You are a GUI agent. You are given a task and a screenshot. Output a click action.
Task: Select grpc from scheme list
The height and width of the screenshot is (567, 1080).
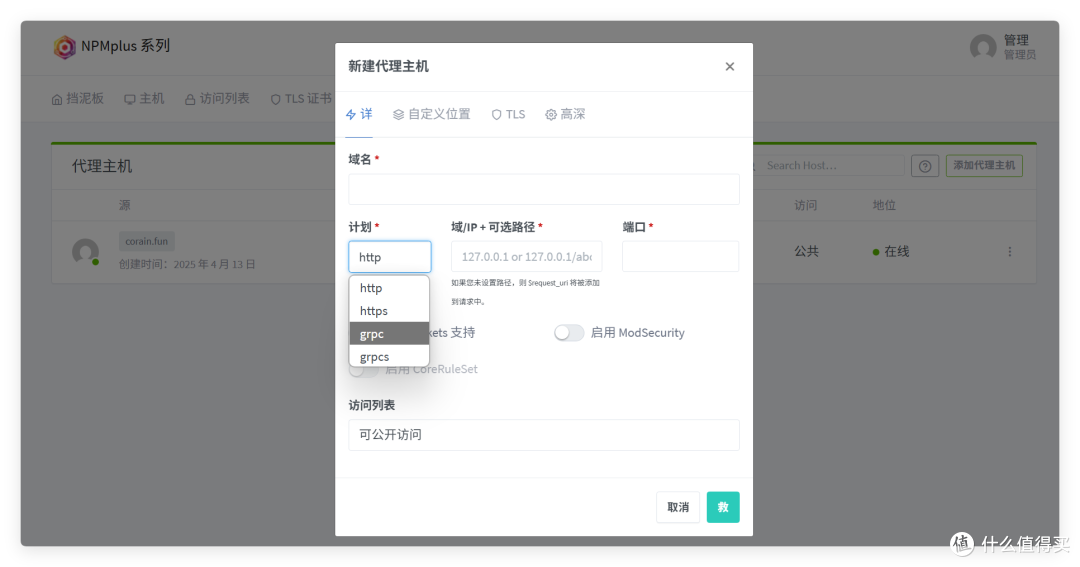click(x=389, y=333)
